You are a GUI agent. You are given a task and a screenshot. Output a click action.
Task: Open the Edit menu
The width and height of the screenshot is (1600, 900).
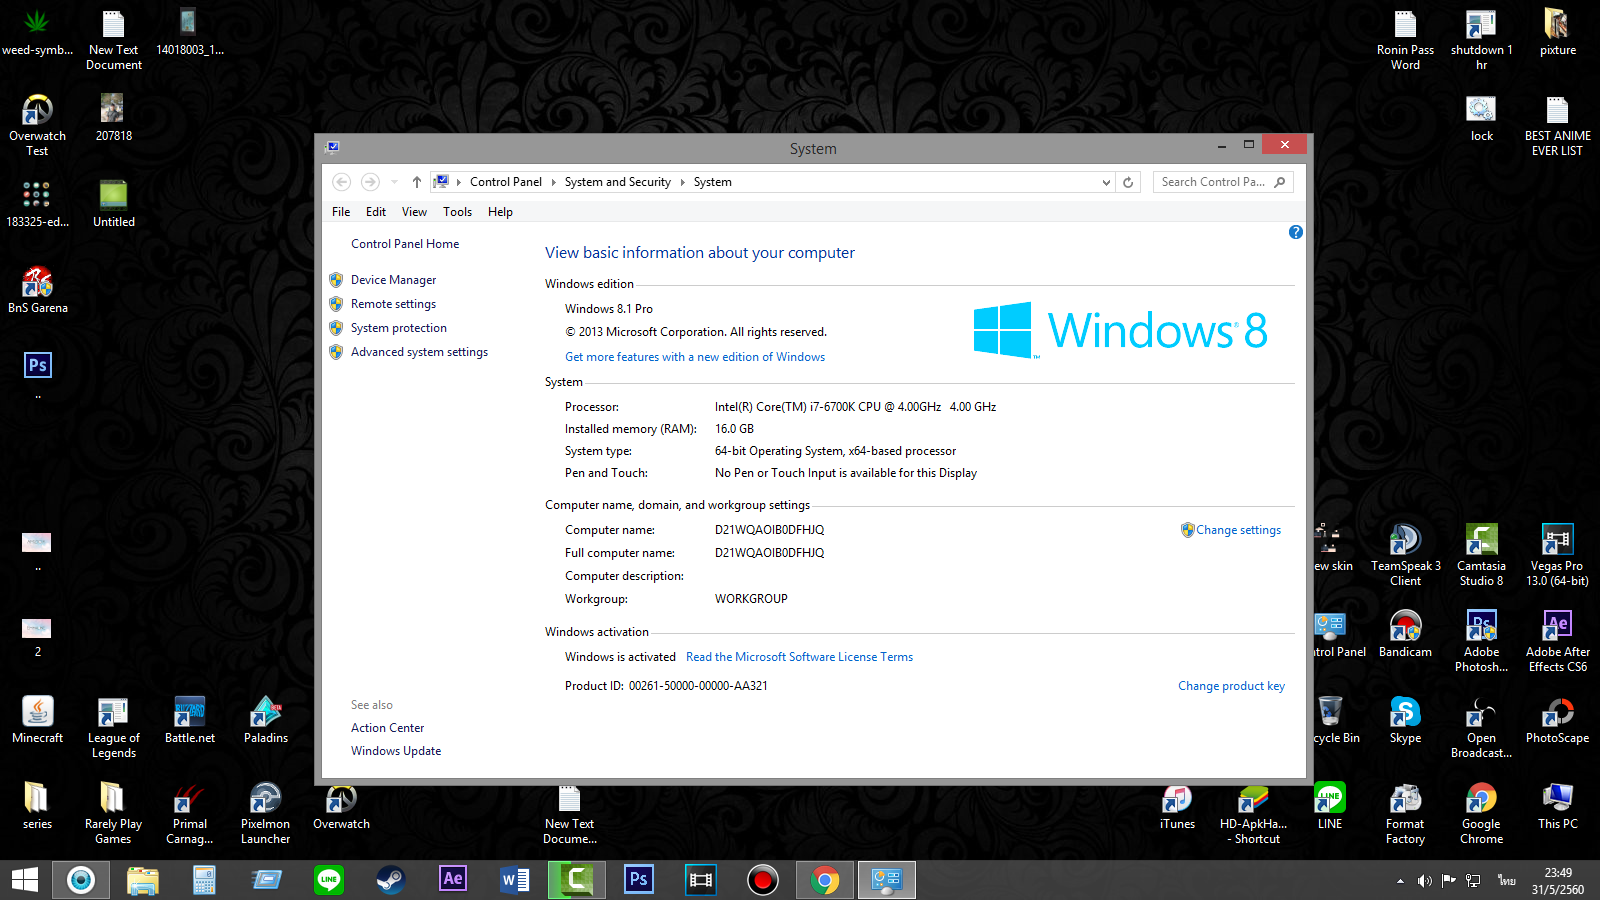click(x=376, y=212)
